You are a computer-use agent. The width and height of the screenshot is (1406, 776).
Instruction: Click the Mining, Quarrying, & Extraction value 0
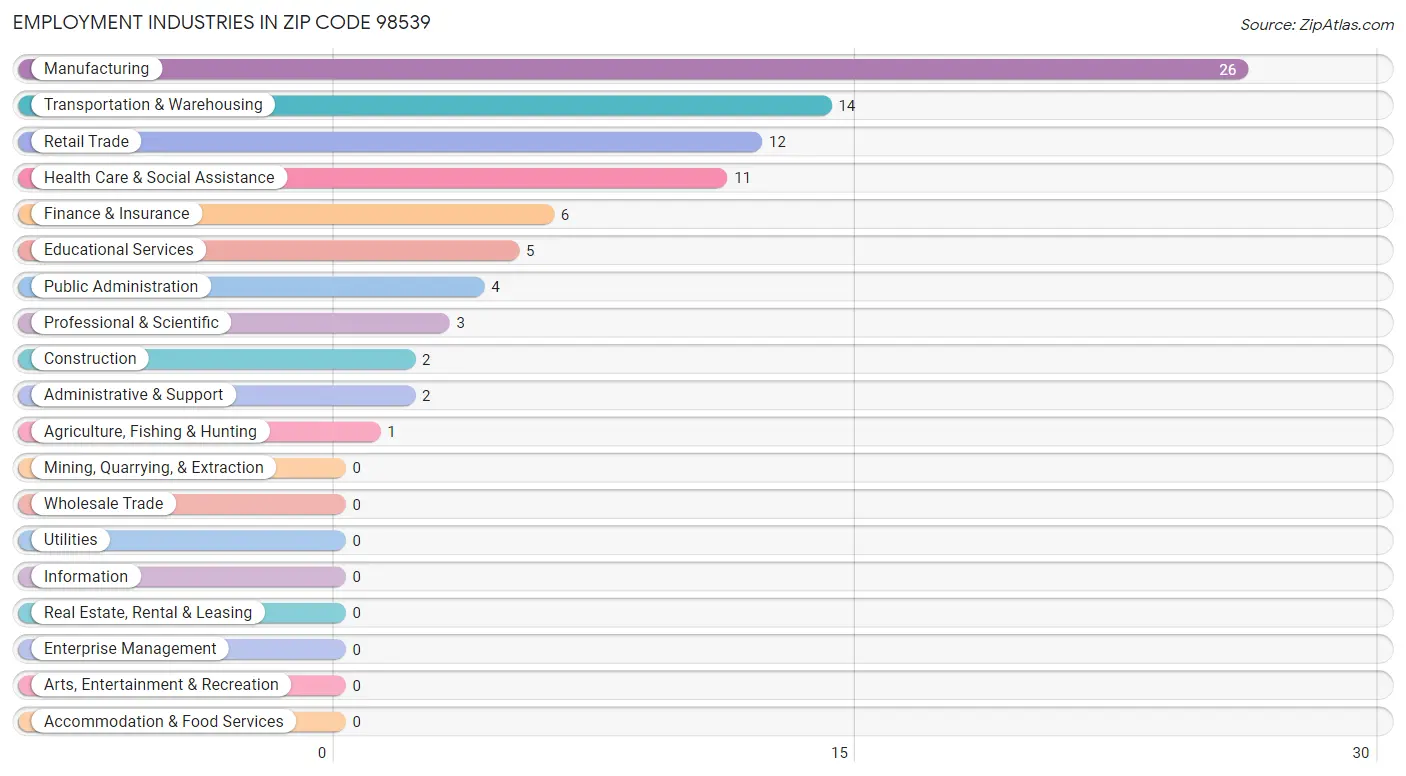(356, 469)
